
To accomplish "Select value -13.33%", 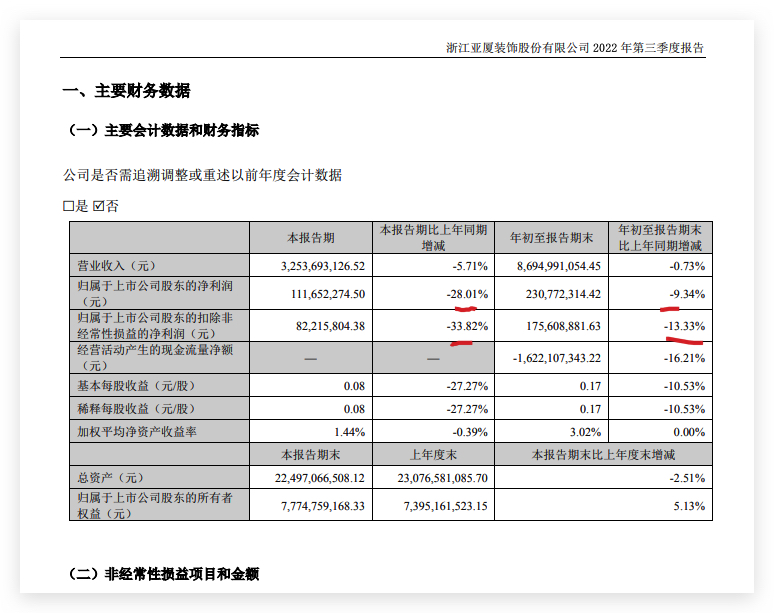I will pos(684,326).
